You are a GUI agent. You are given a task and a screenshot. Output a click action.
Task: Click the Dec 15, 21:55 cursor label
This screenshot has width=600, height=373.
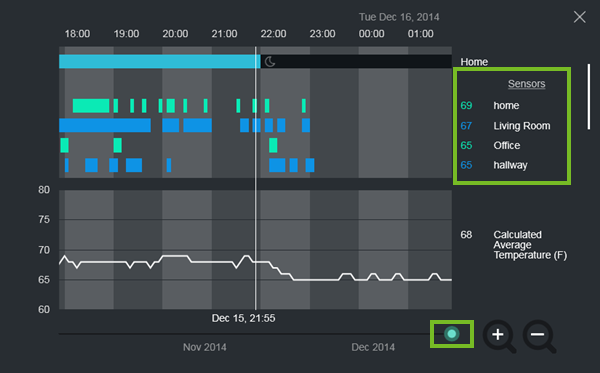[x=243, y=318]
